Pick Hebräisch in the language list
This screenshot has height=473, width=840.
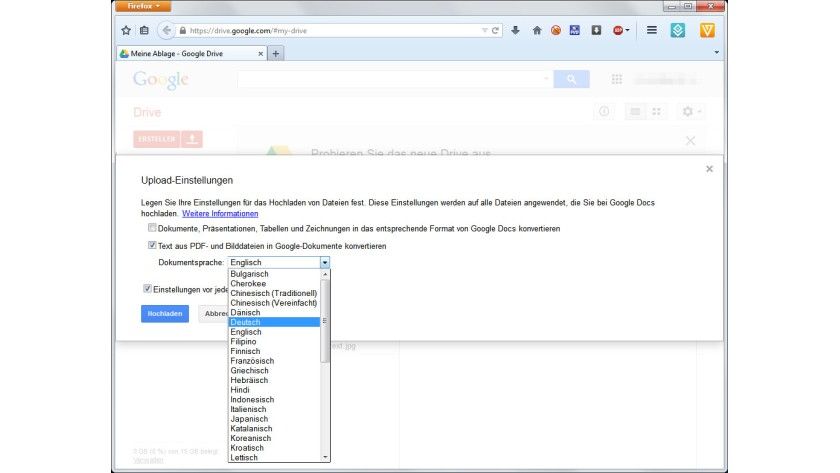275,380
